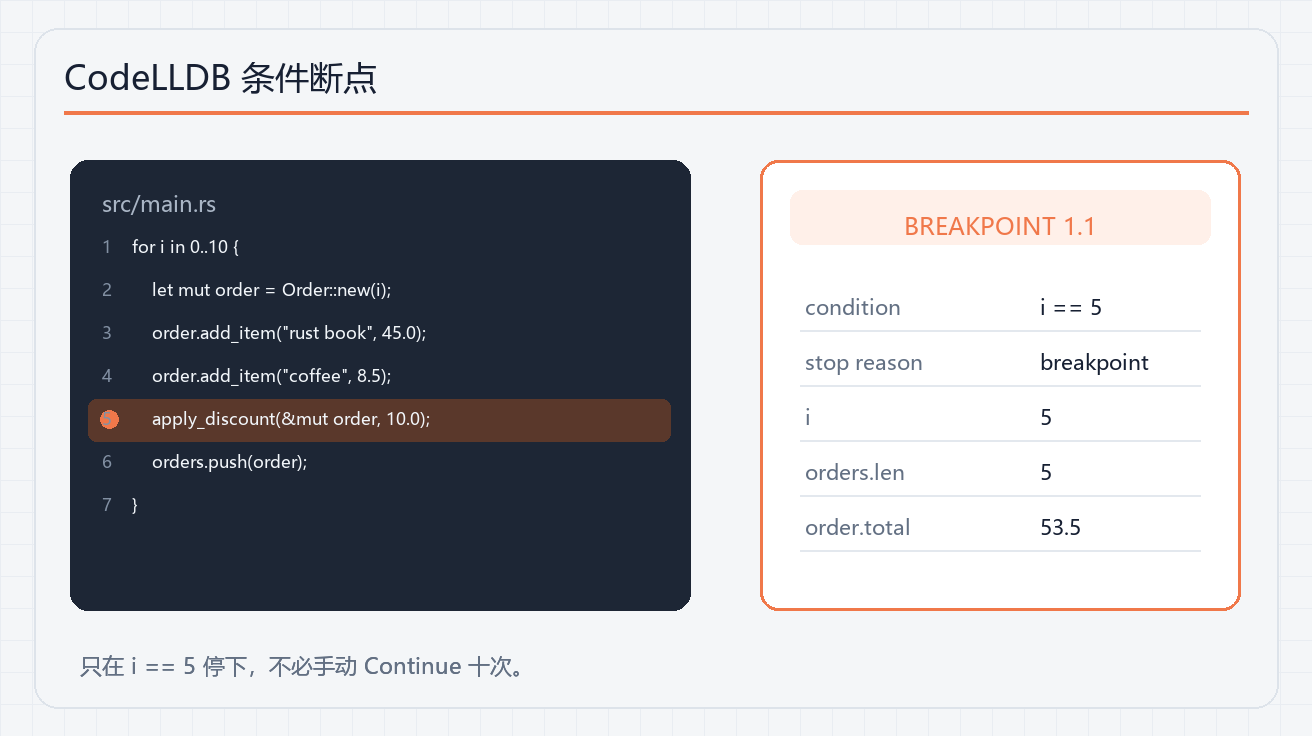Click line number 2 in the gutter
Image resolution: width=1312 pixels, height=736 pixels.
tap(107, 290)
